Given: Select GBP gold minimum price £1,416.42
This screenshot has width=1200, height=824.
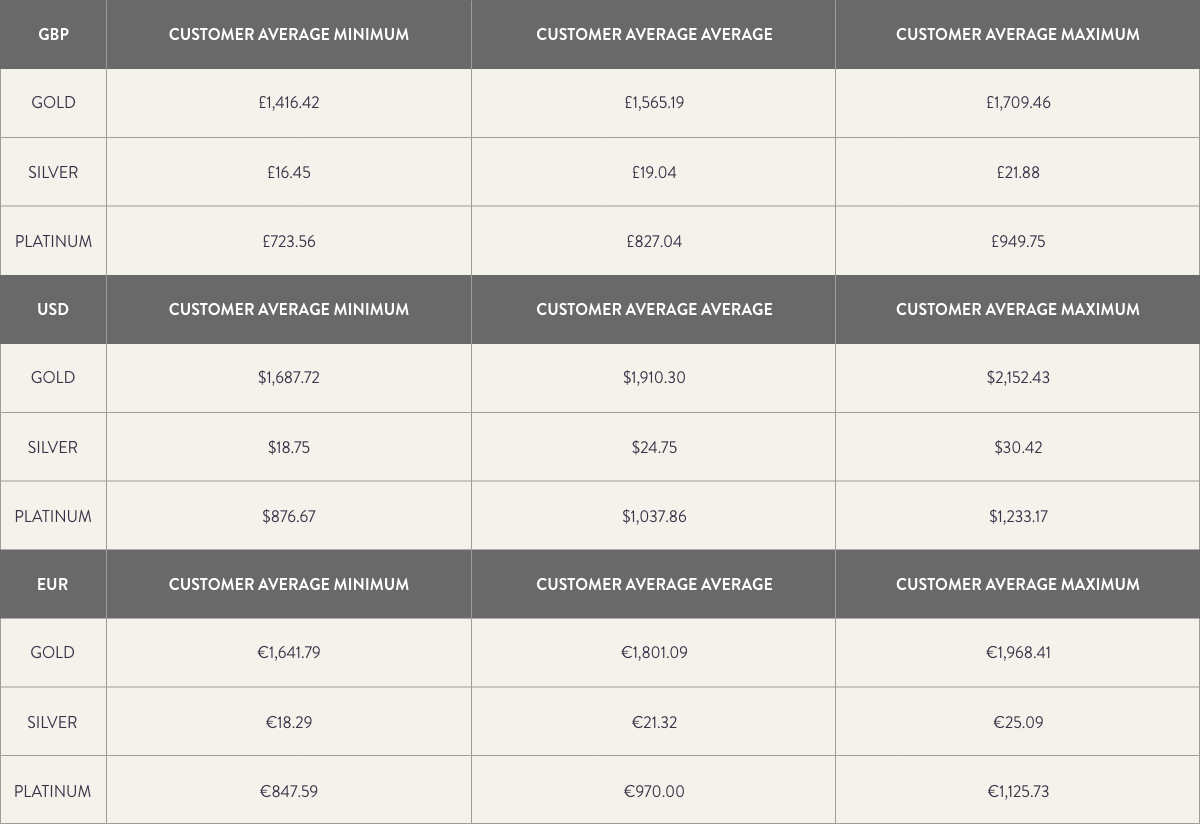Looking at the screenshot, I should (289, 102).
